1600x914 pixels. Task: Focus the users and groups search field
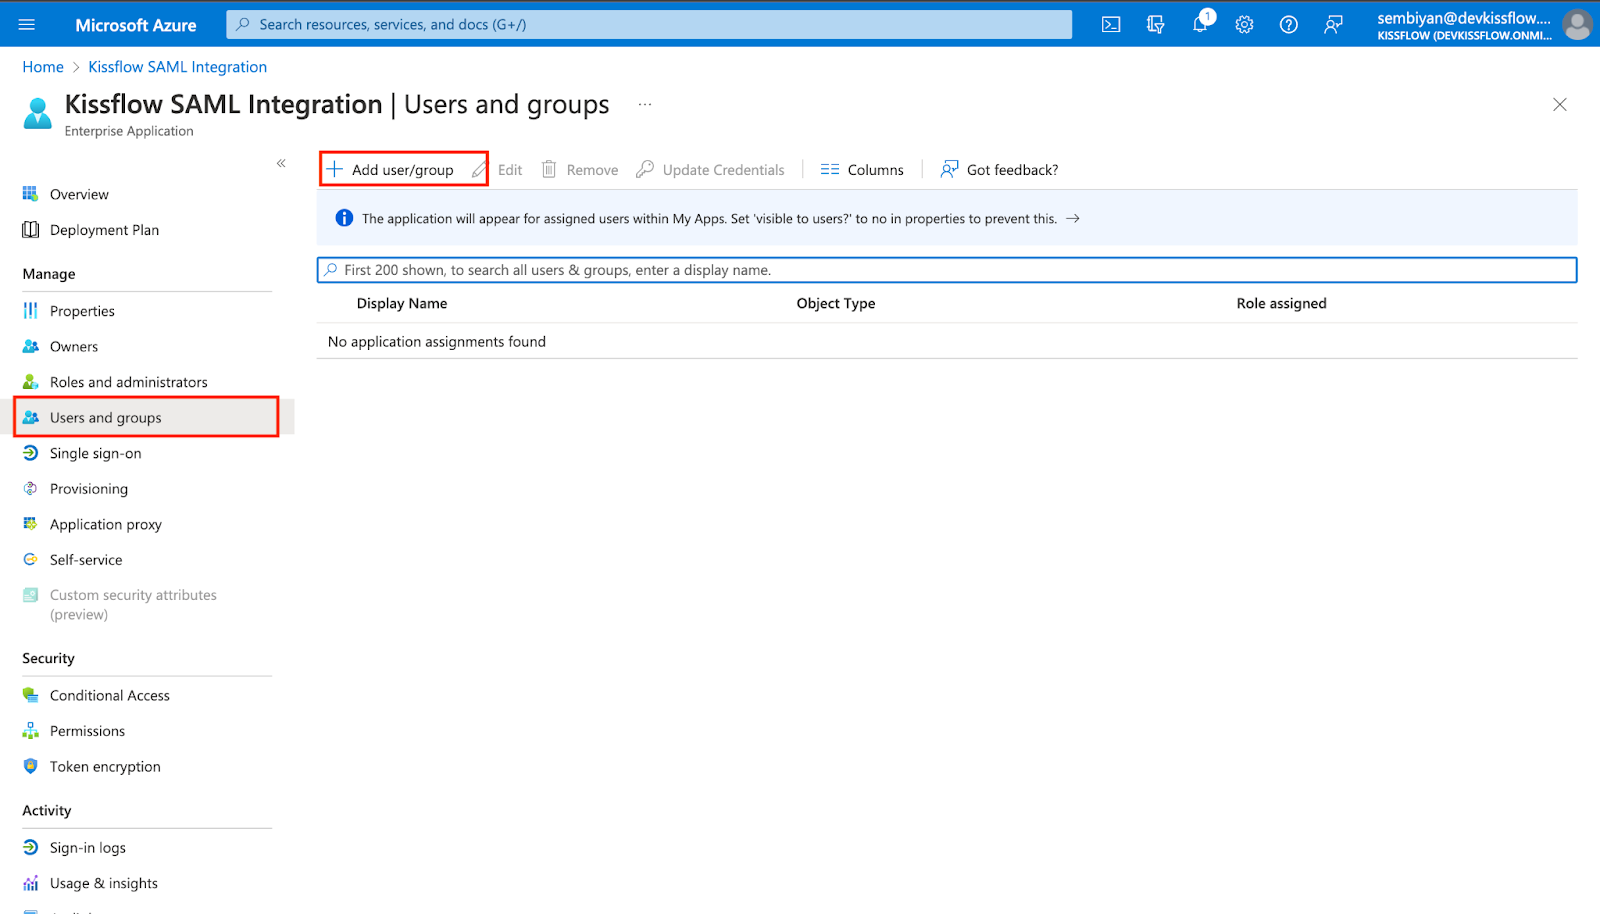pyautogui.click(x=947, y=270)
